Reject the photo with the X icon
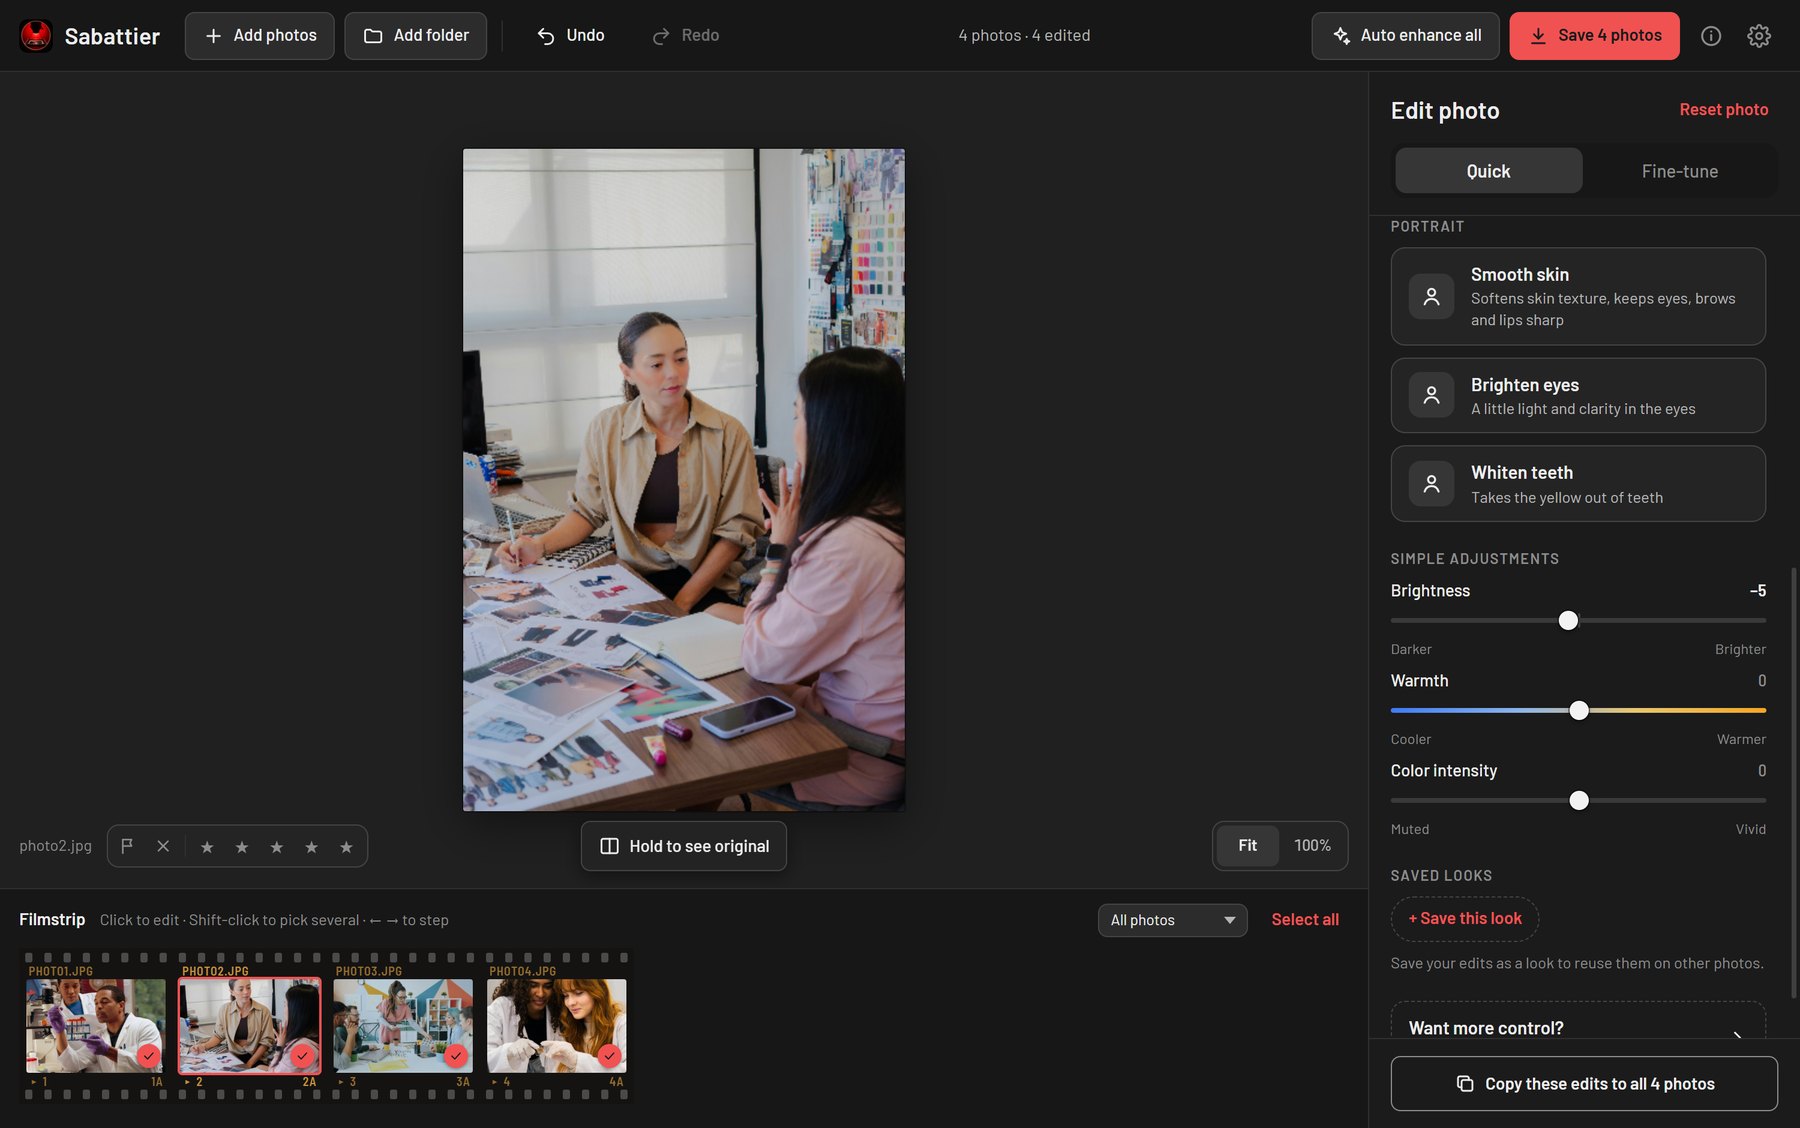 point(163,846)
